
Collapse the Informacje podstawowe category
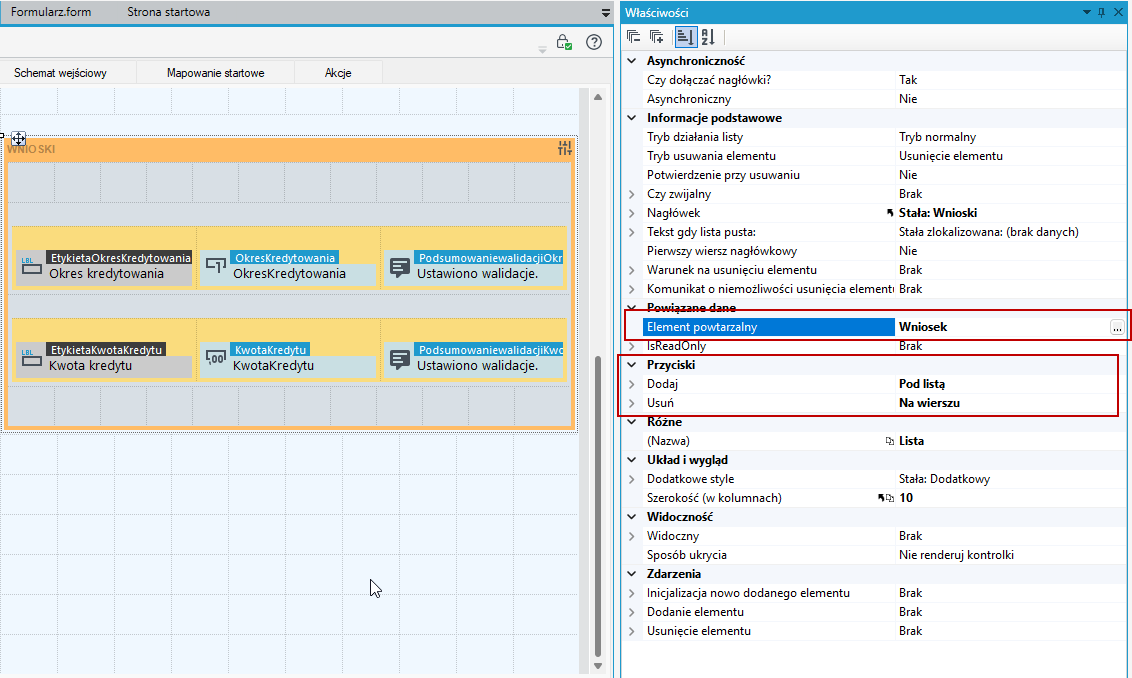point(632,118)
